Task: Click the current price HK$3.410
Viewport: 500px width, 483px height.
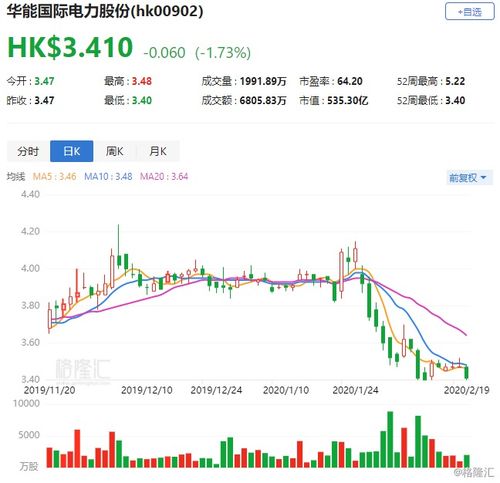Action: [x=70, y=47]
